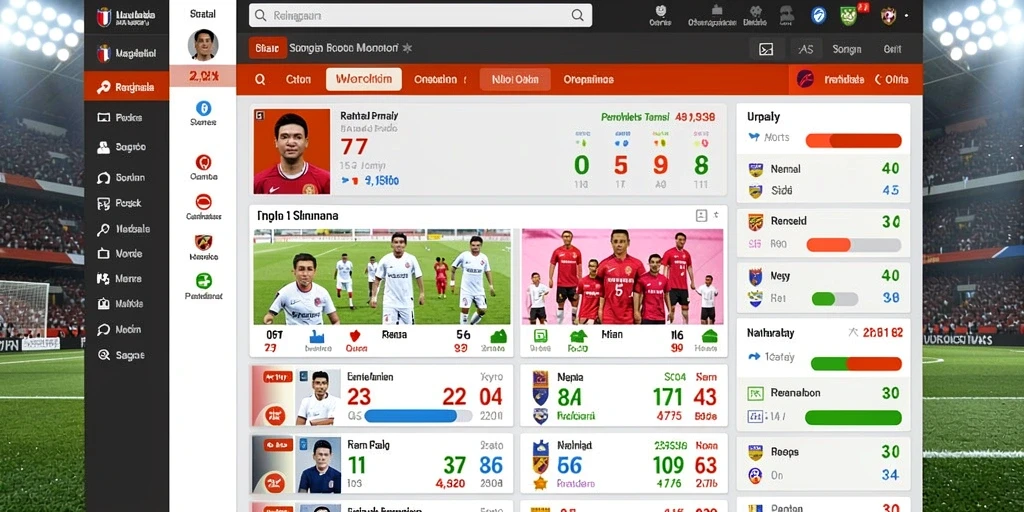
Task: Click the red heart icon under the left thumbnail
Action: (355, 336)
